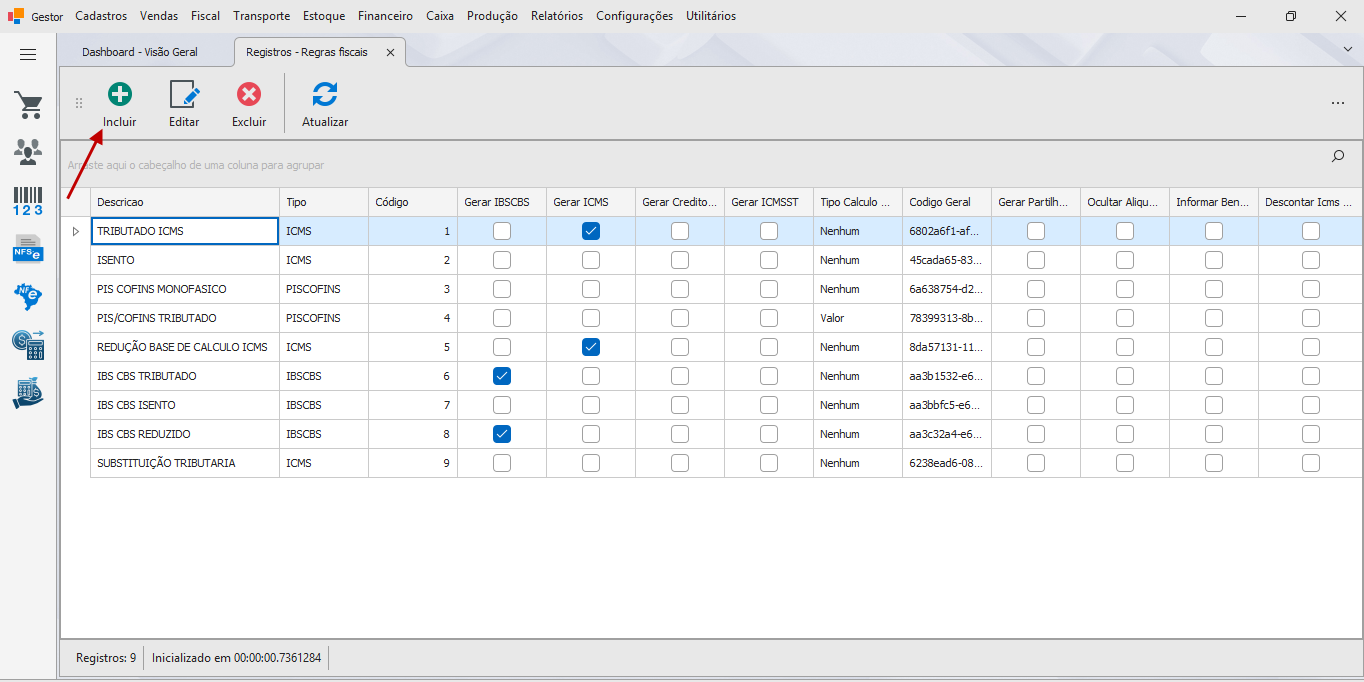Click the Valor cell for PIS/COFINS TRIBUTADO

pyautogui.click(x=858, y=318)
